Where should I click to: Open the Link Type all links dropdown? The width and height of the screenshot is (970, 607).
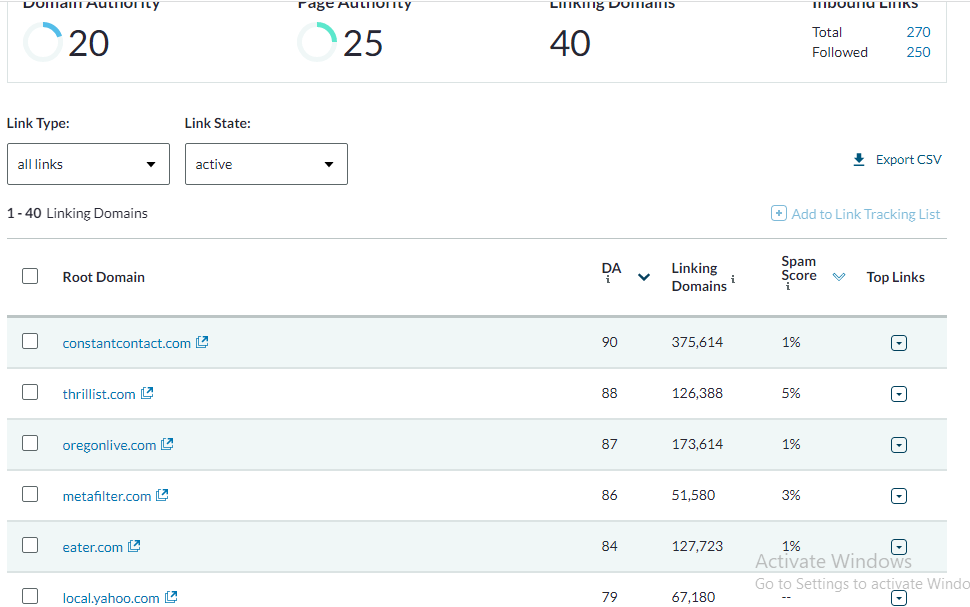pos(88,164)
